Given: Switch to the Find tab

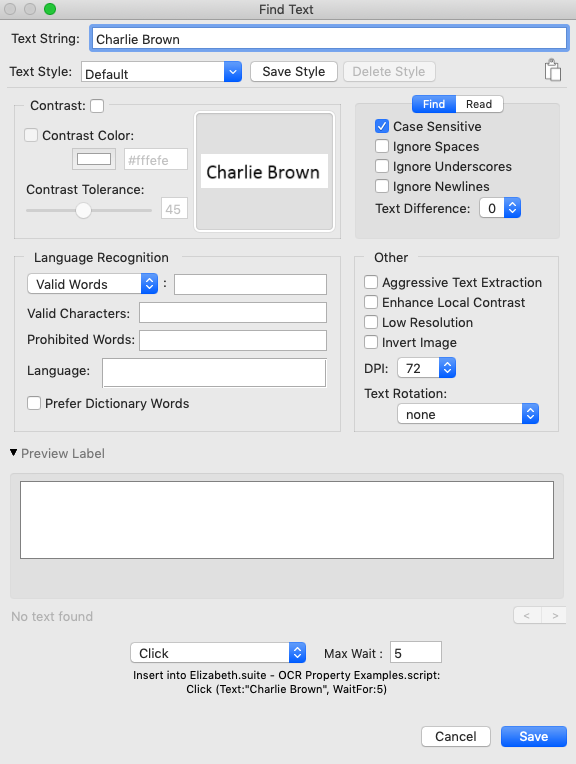Looking at the screenshot, I should (x=434, y=104).
